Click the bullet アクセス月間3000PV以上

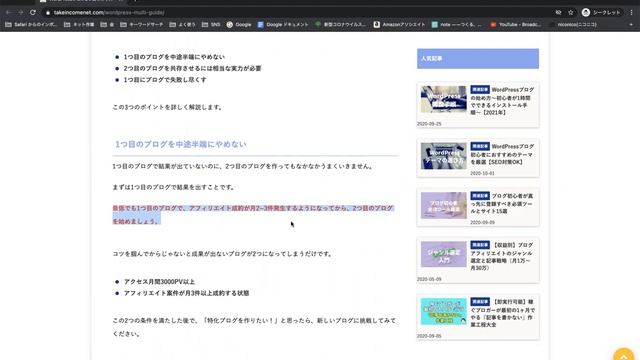click(159, 282)
